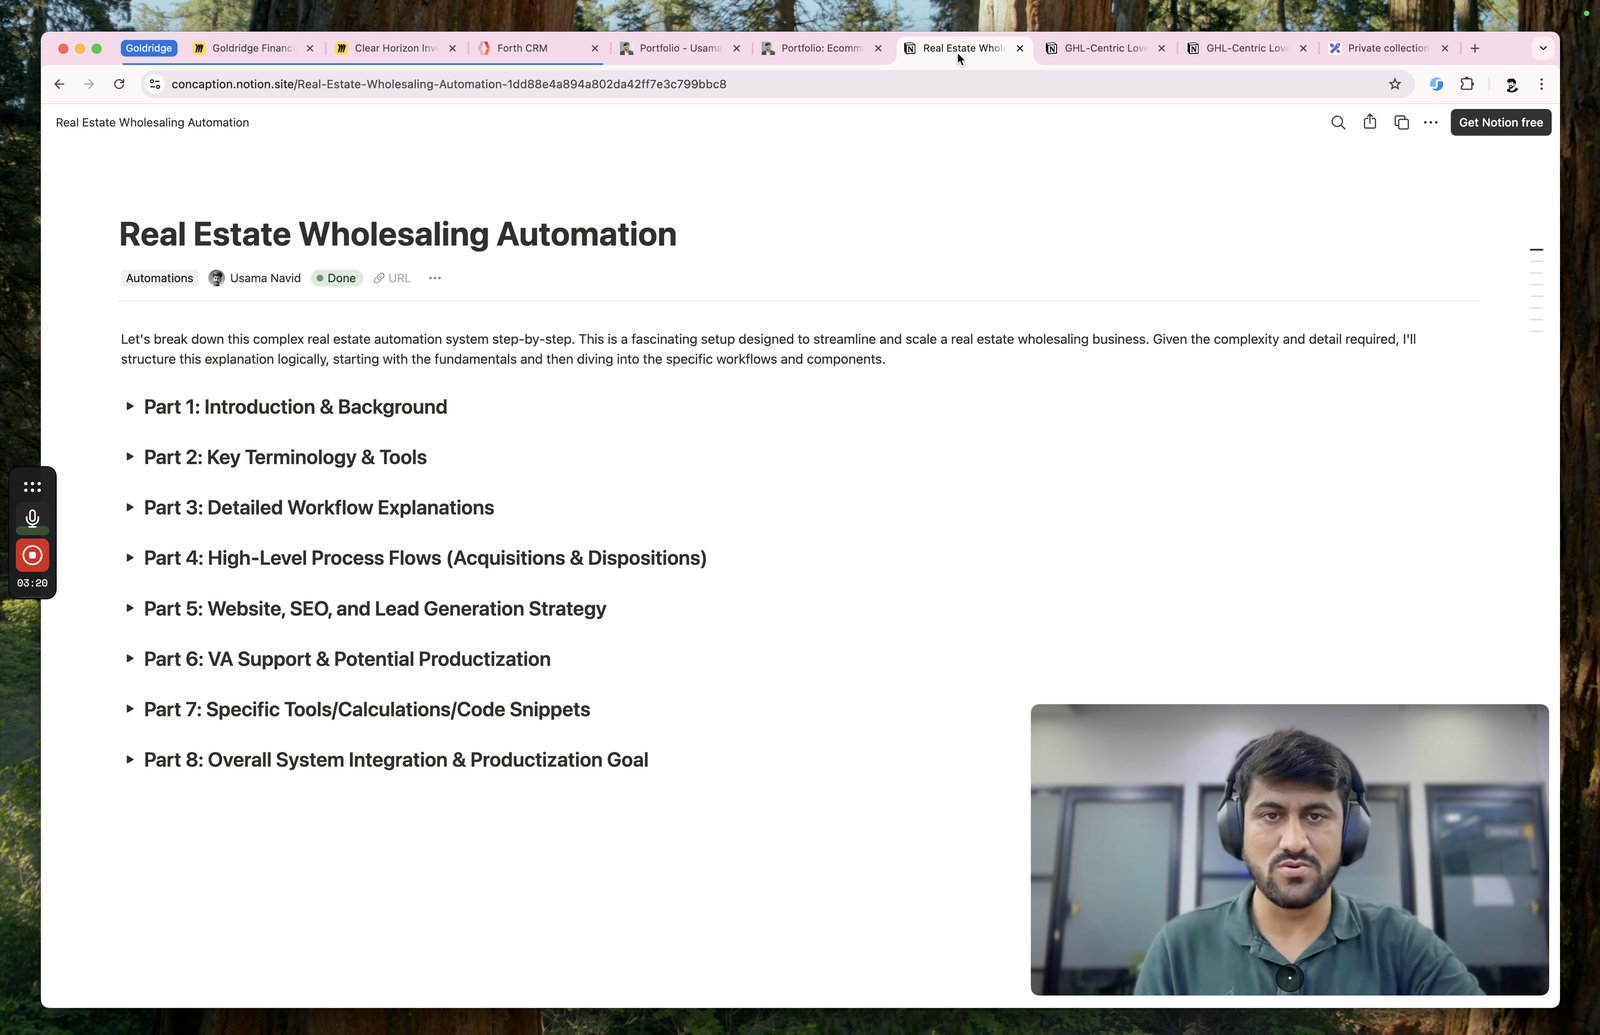This screenshot has width=1600, height=1035.
Task: Expand Part 1: Introduction & Background
Action: coord(130,407)
